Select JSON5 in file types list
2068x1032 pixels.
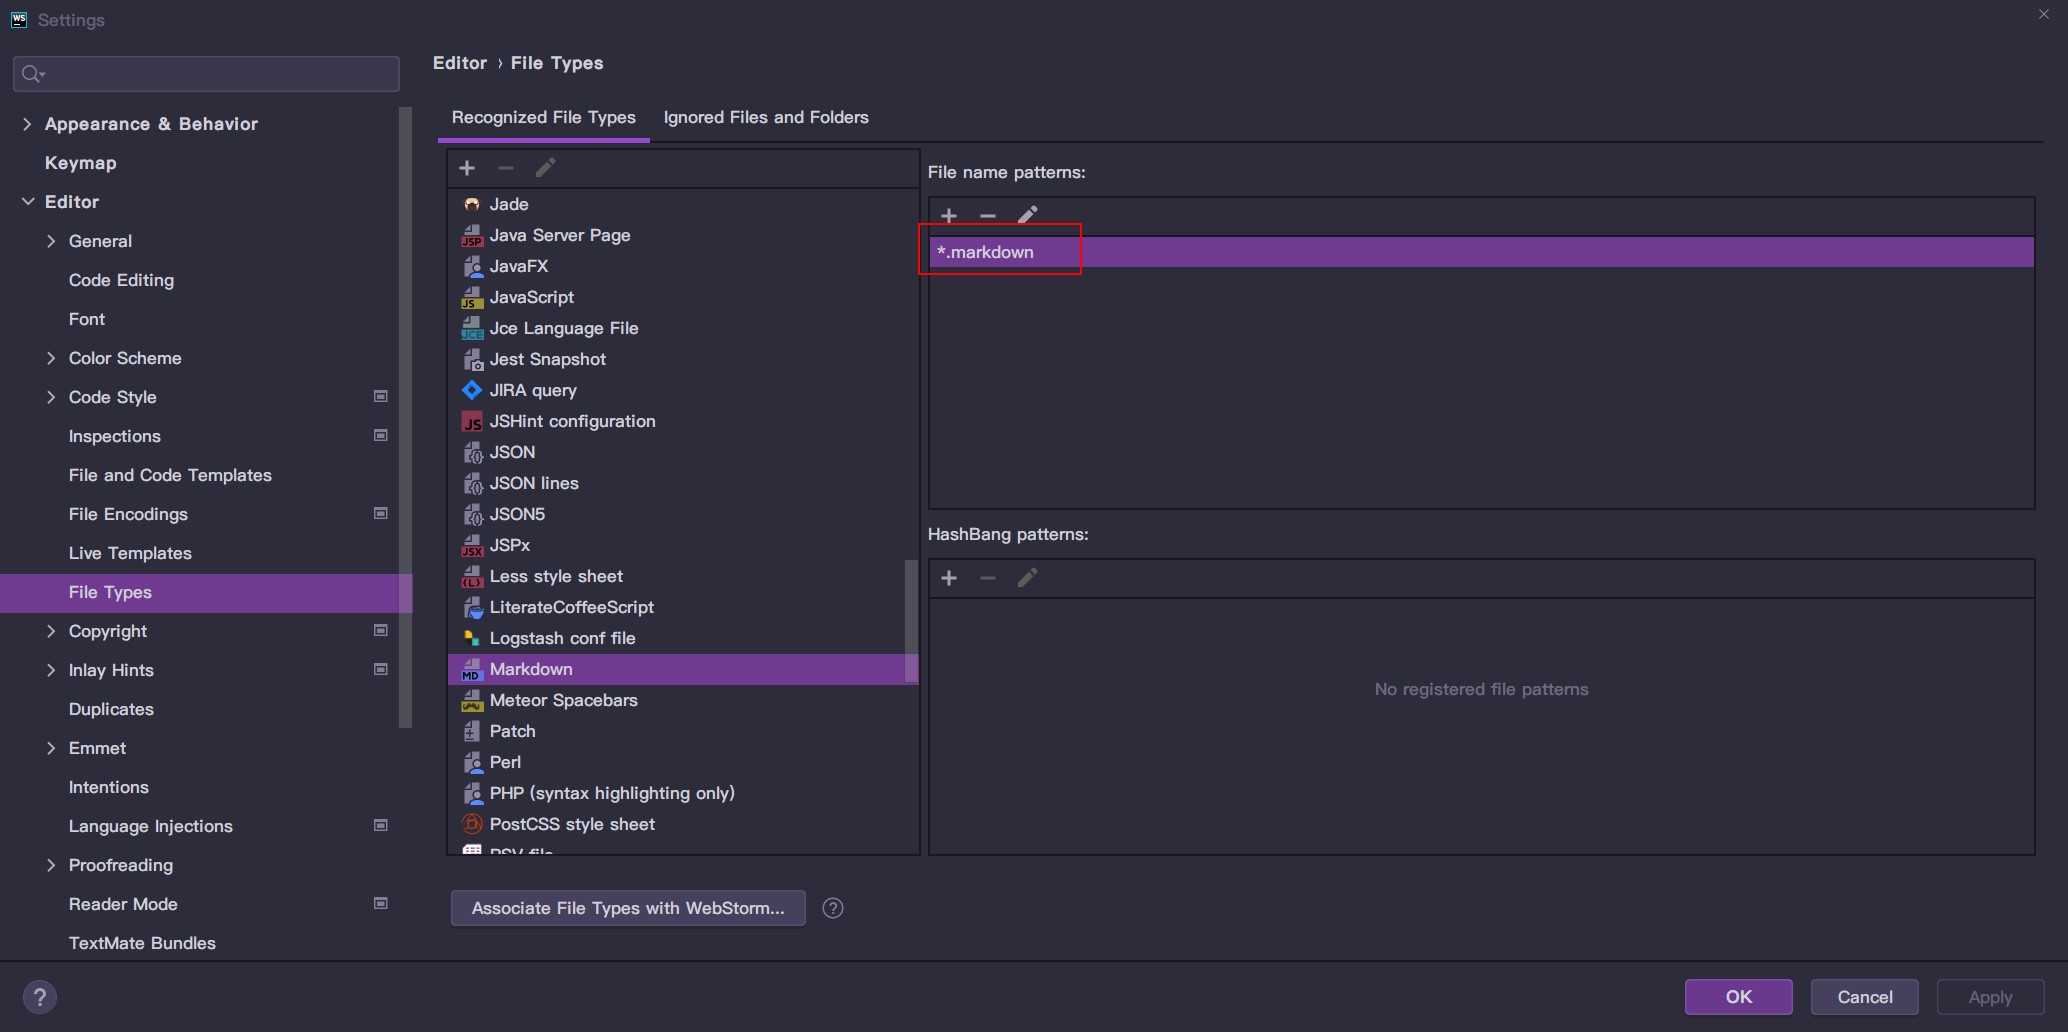pos(683,514)
